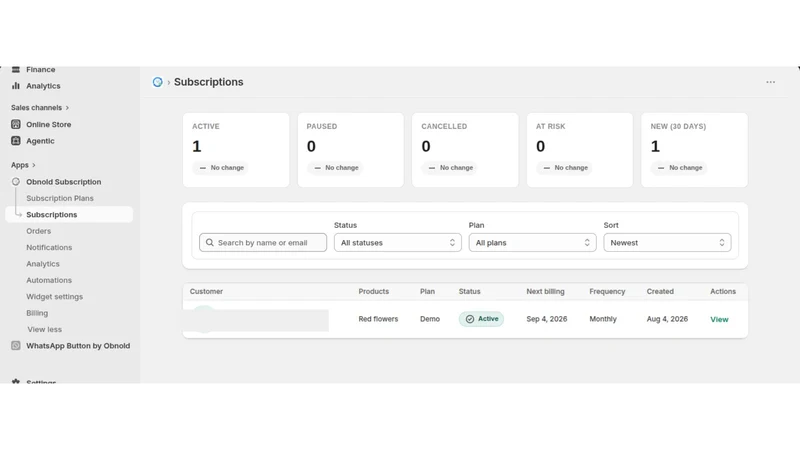This screenshot has width=800, height=450.
Task: Click the AT RISK summary card
Action: 580,150
